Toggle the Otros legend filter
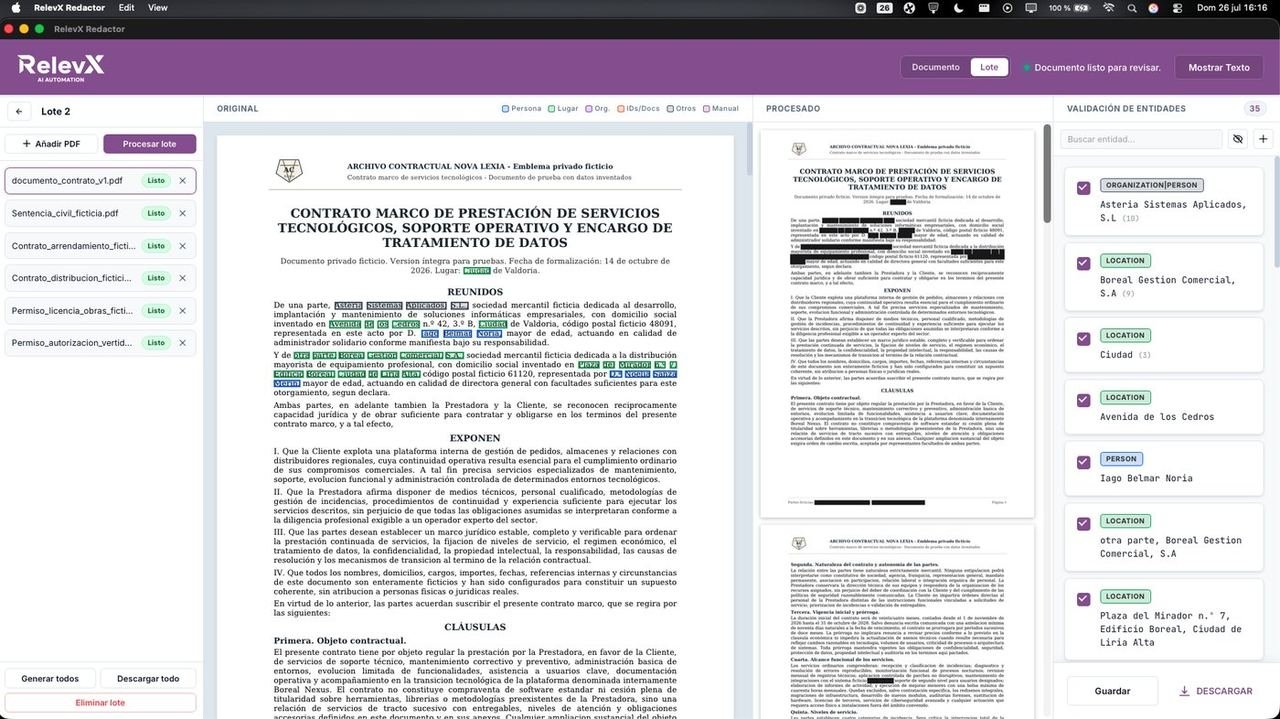 click(681, 108)
